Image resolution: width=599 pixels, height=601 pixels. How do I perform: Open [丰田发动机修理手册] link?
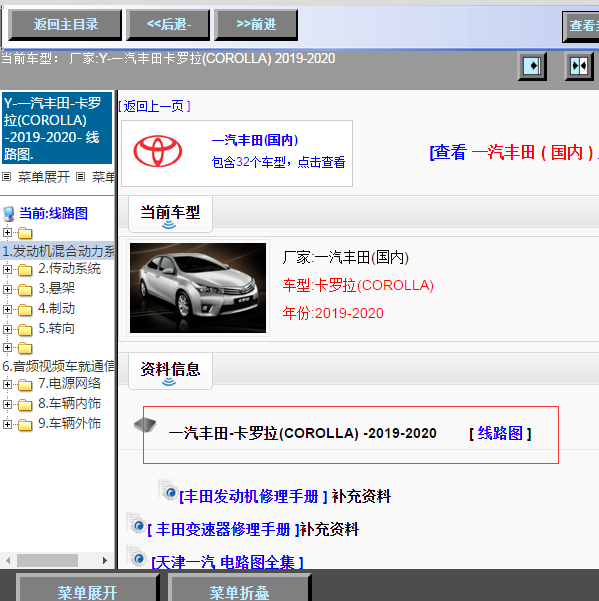pos(253,496)
